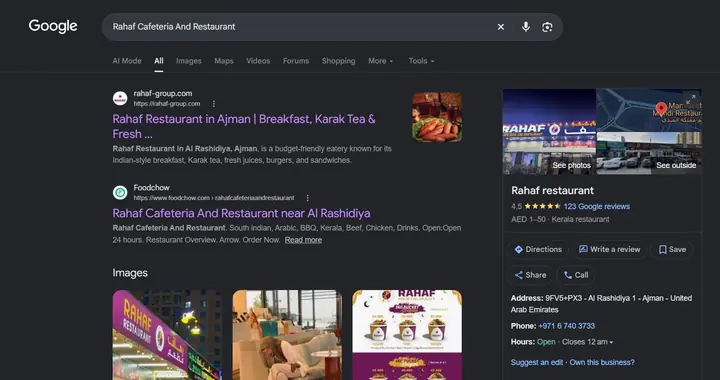Switch to AI Mode tab
The width and height of the screenshot is (720, 380).
click(x=127, y=61)
